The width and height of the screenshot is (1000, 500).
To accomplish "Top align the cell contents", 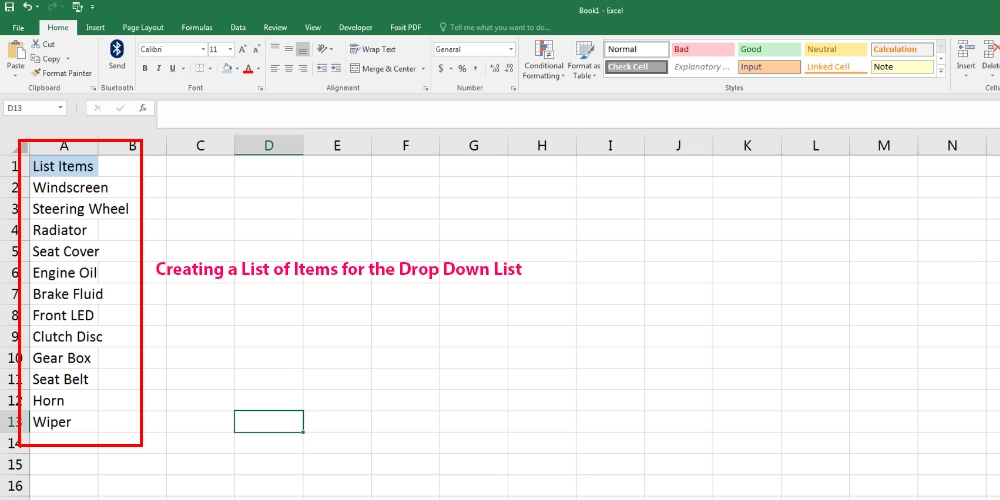I will [x=275, y=48].
